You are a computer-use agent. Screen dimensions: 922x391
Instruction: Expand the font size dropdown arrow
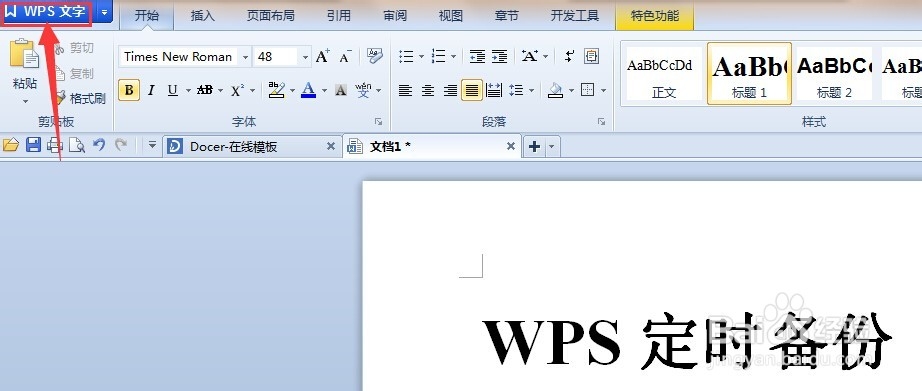[305, 57]
